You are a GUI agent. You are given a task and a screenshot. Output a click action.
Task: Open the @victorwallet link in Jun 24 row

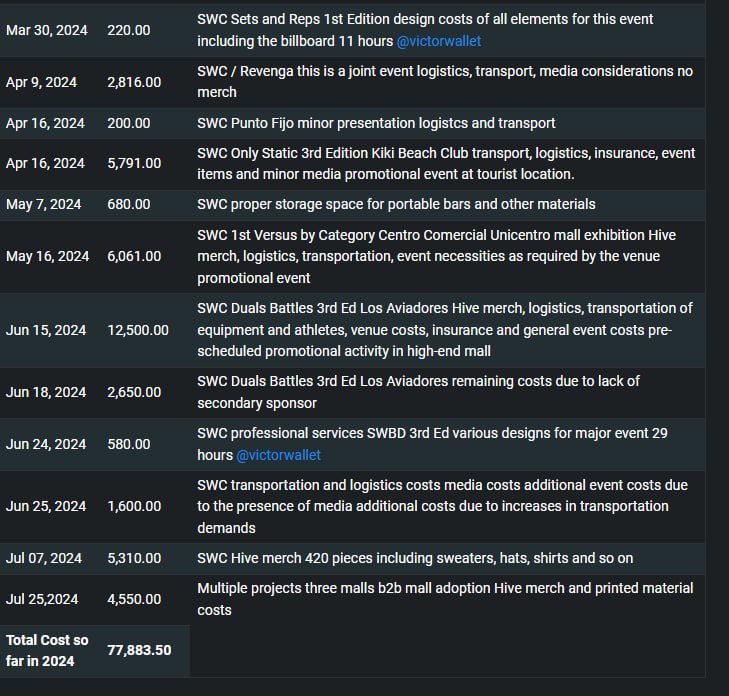(278, 455)
